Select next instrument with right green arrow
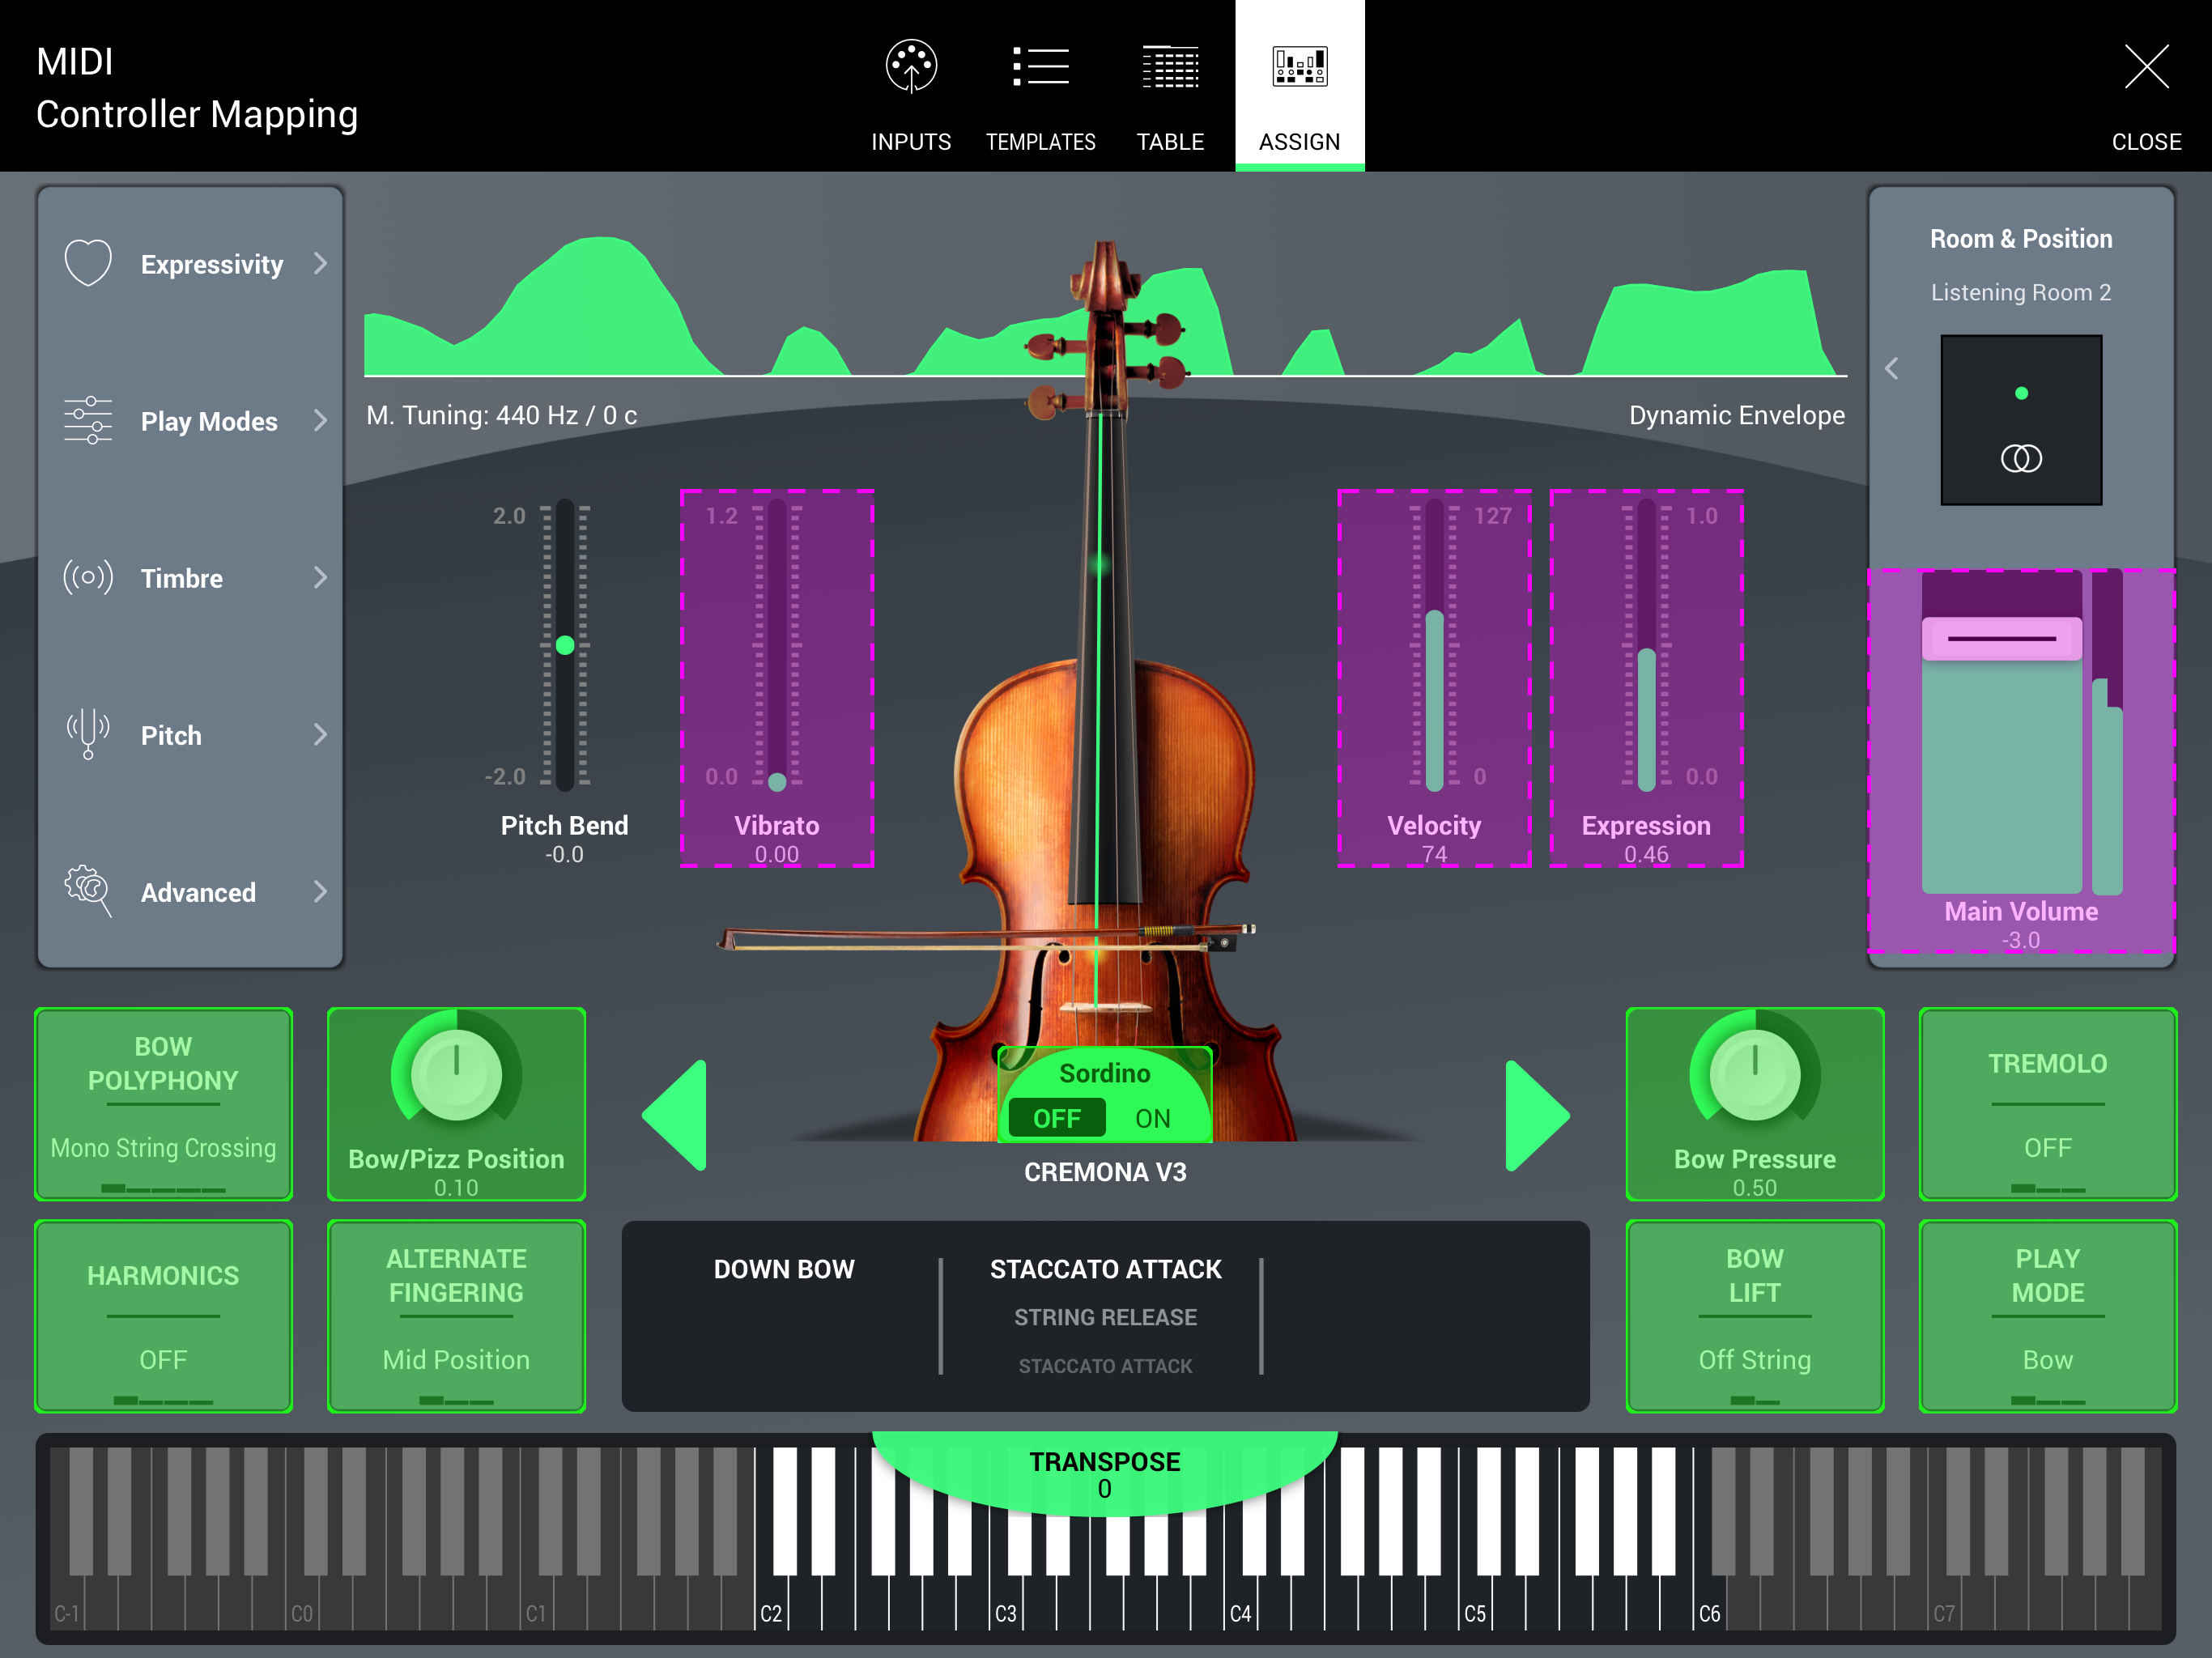The image size is (2212, 1658). (1537, 1115)
